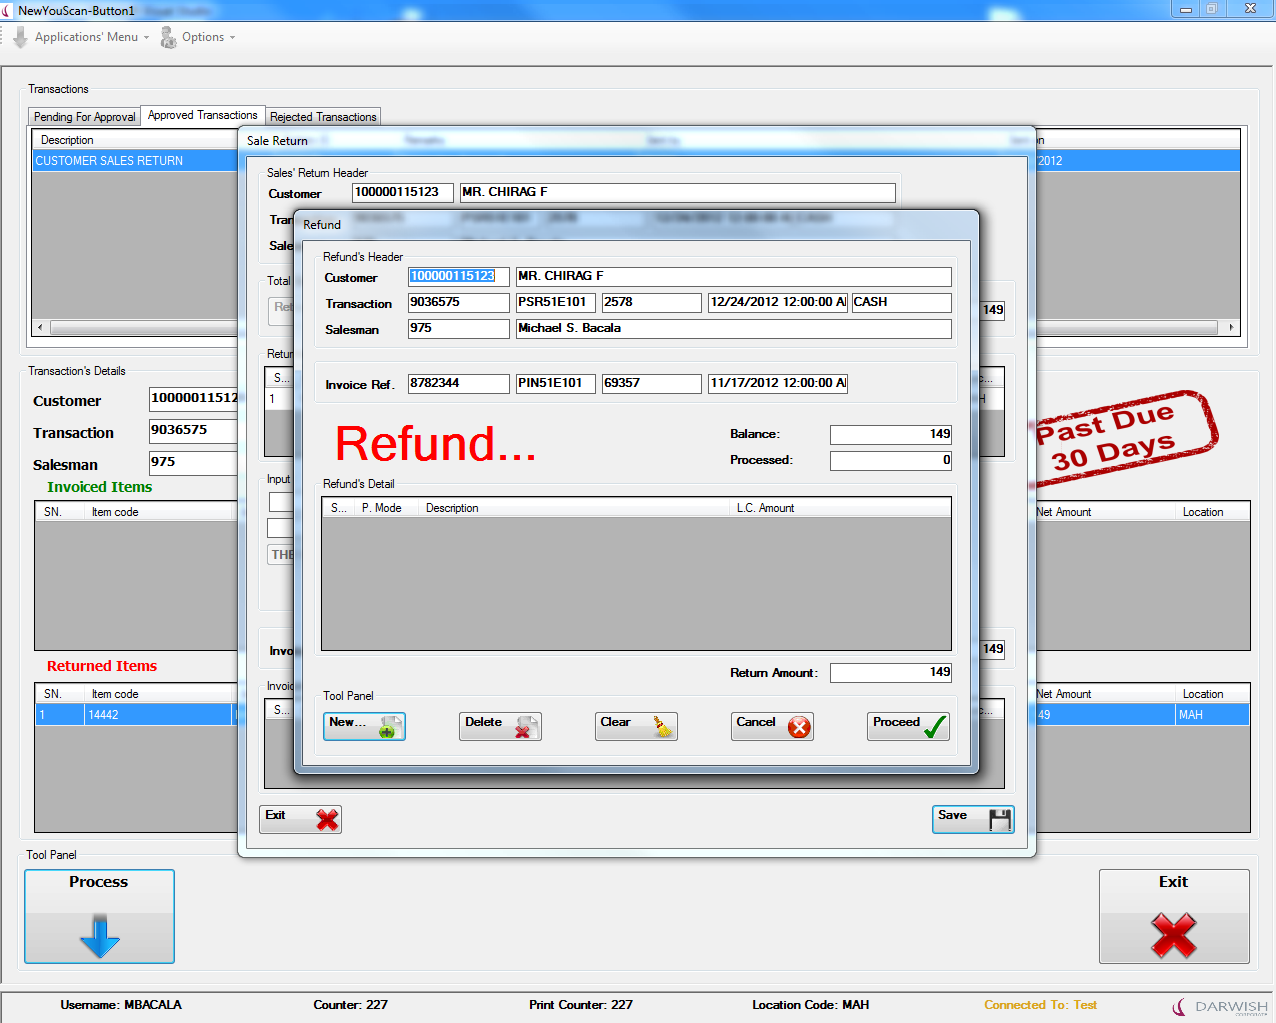Viewport: 1276px width, 1023px height.
Task: Click the Refund Customer ID field
Action: click(458, 277)
